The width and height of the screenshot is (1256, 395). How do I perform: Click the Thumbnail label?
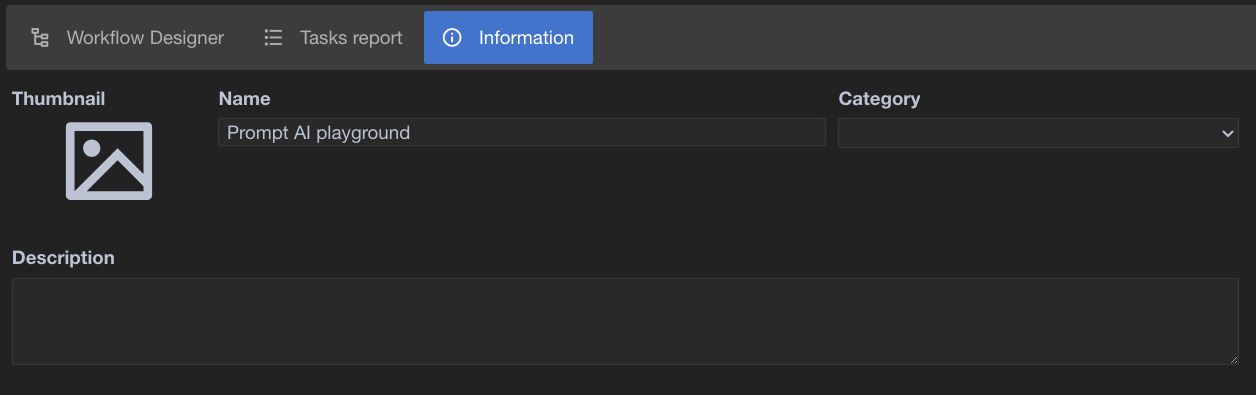[x=58, y=99]
